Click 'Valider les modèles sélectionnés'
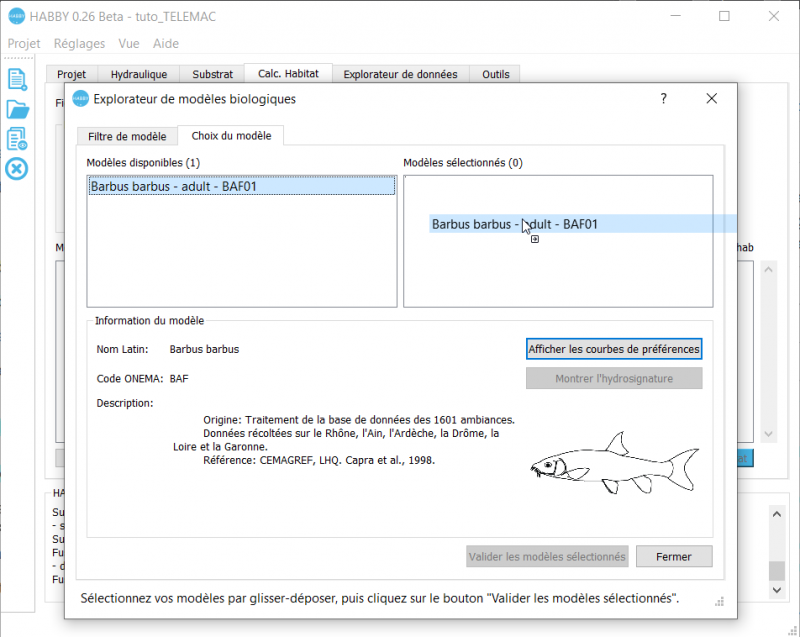The image size is (800, 637). [x=547, y=556]
